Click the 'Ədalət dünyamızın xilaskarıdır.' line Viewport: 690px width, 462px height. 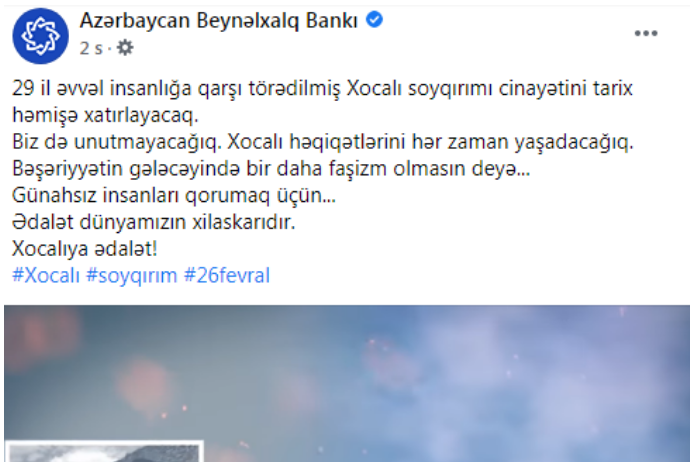coord(153,222)
